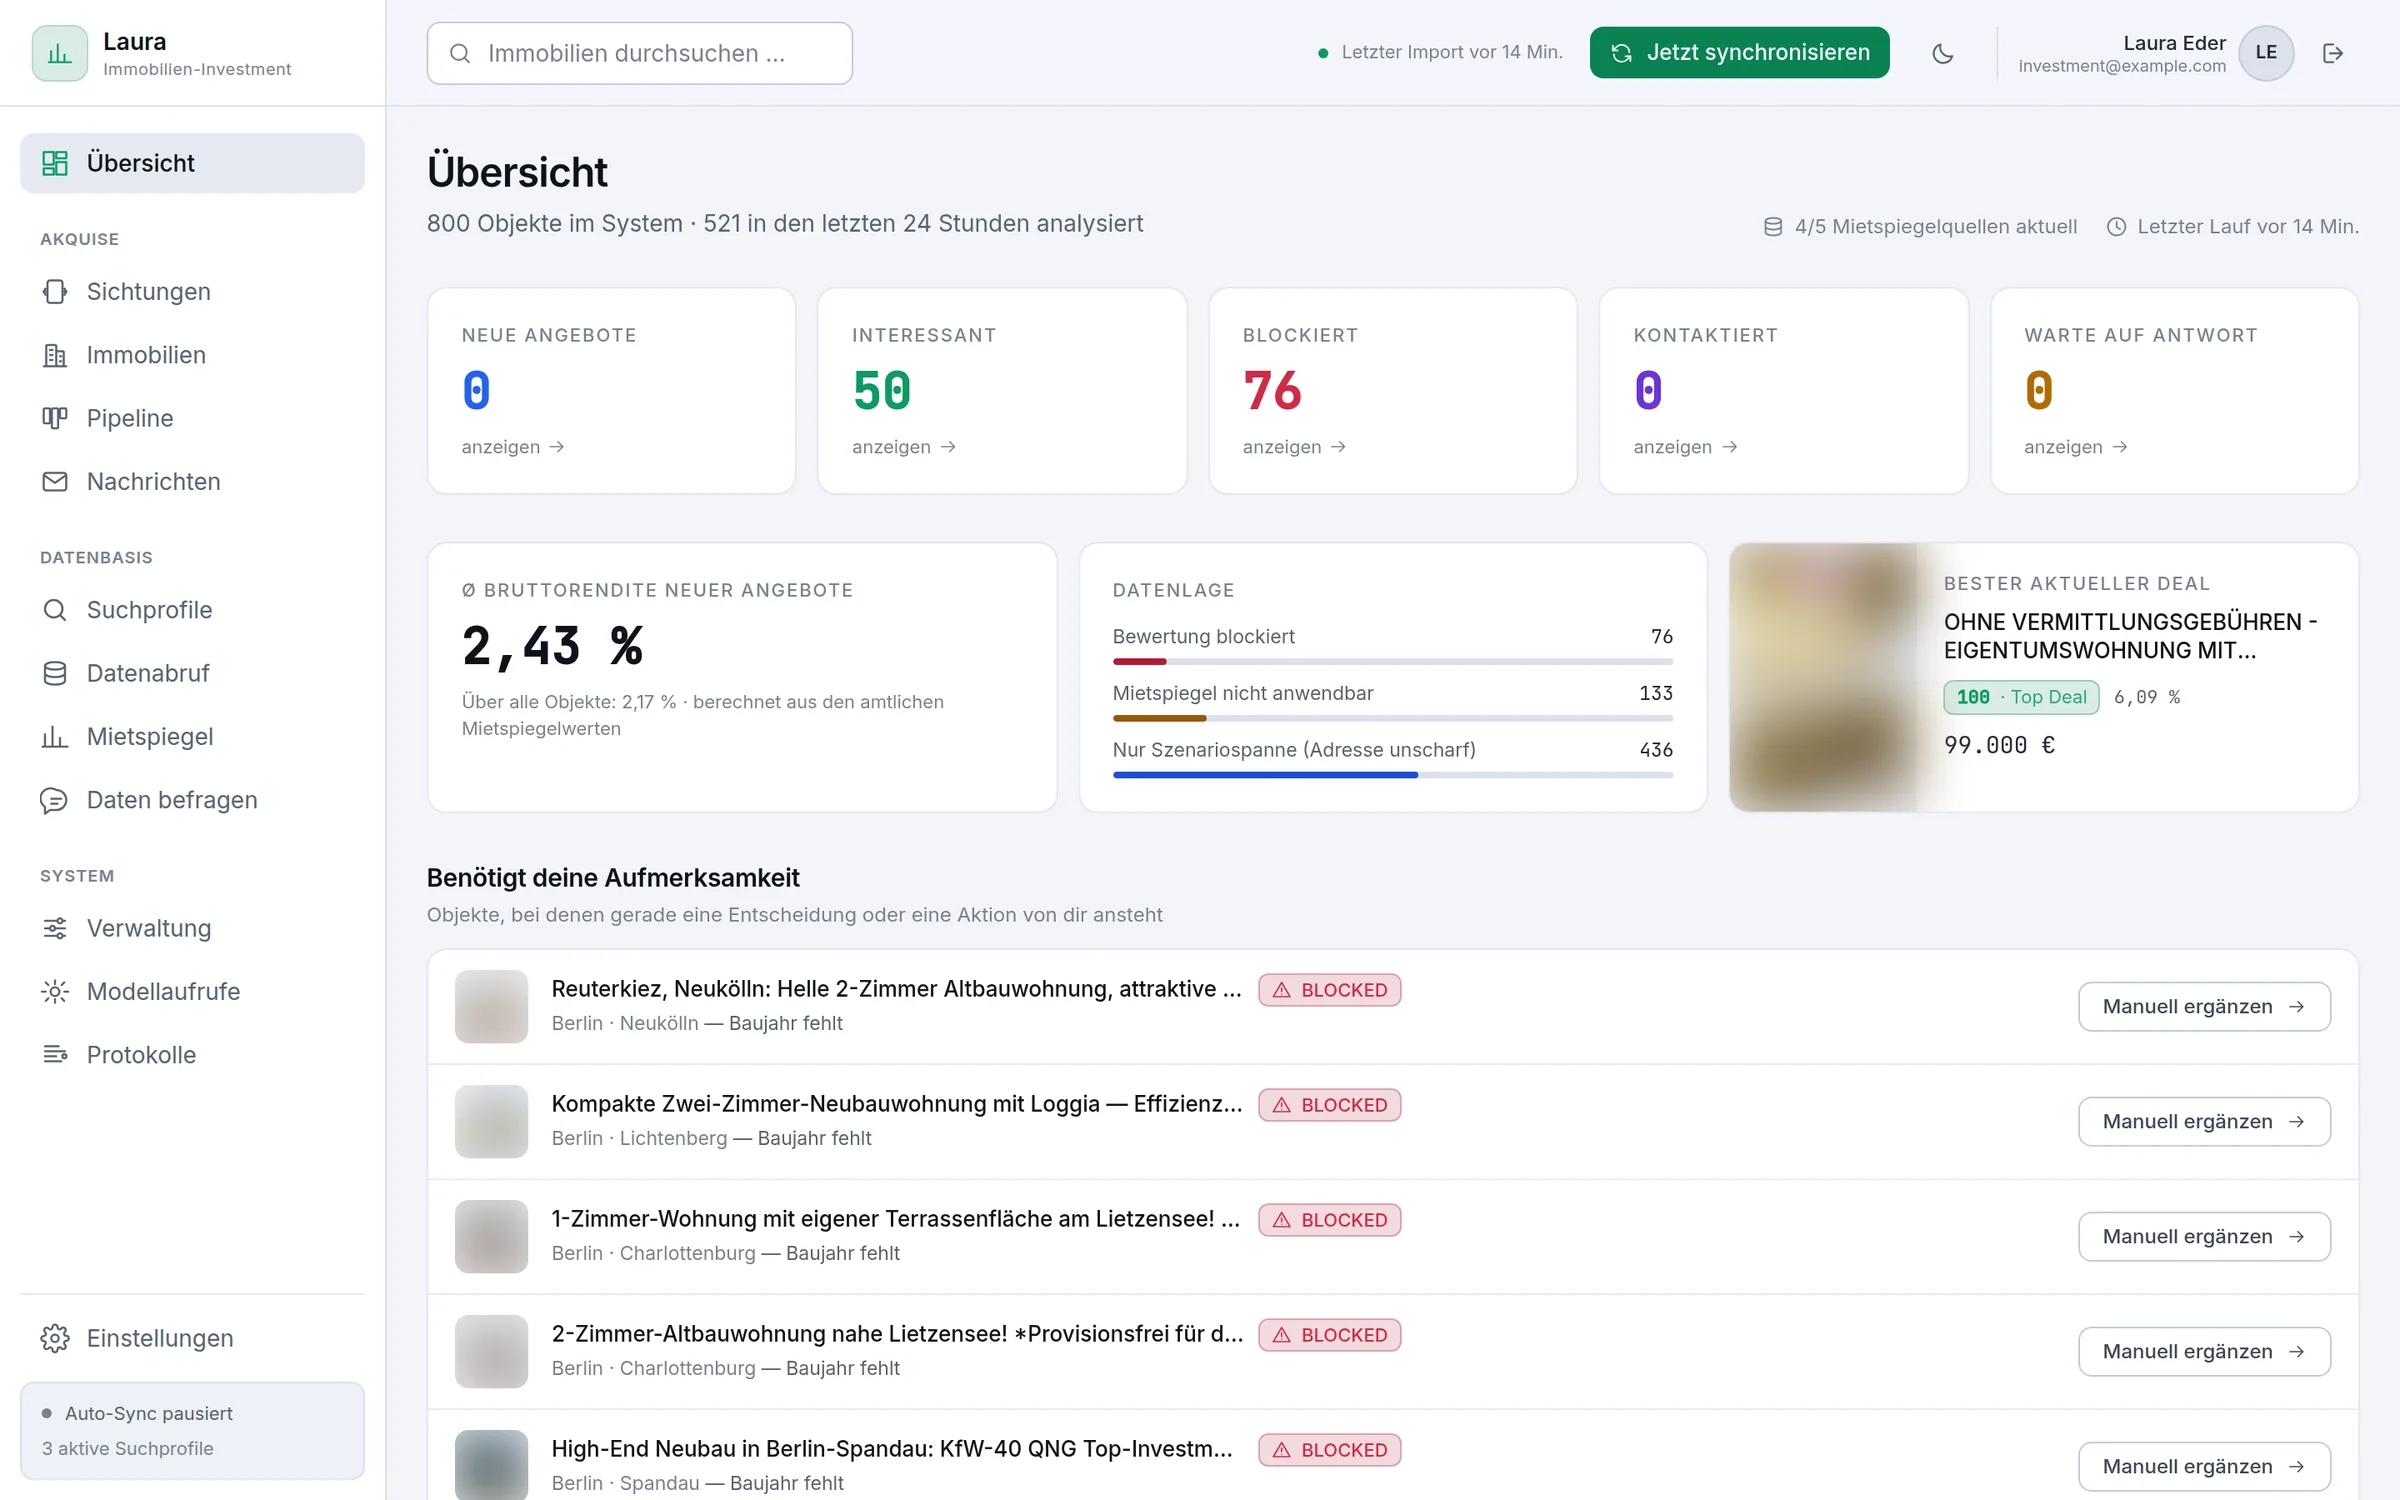Open thumbnail of Reuterkiez Neukölln listing
The width and height of the screenshot is (2400, 1500).
coord(491,1006)
